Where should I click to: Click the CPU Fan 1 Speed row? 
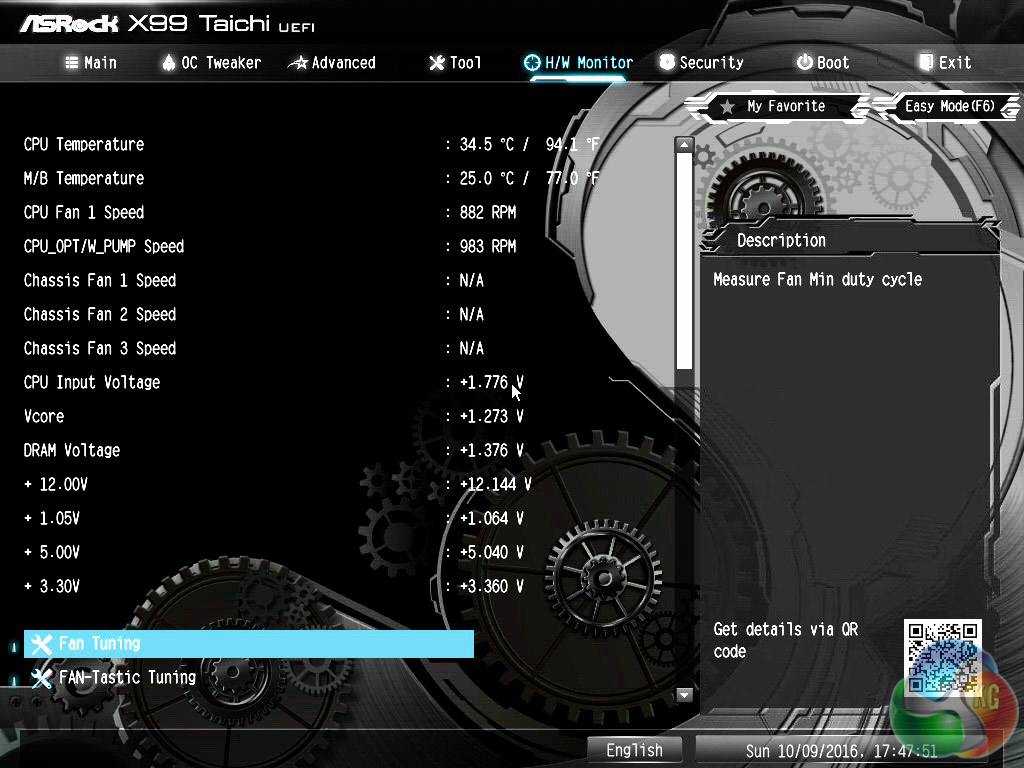[x=270, y=212]
